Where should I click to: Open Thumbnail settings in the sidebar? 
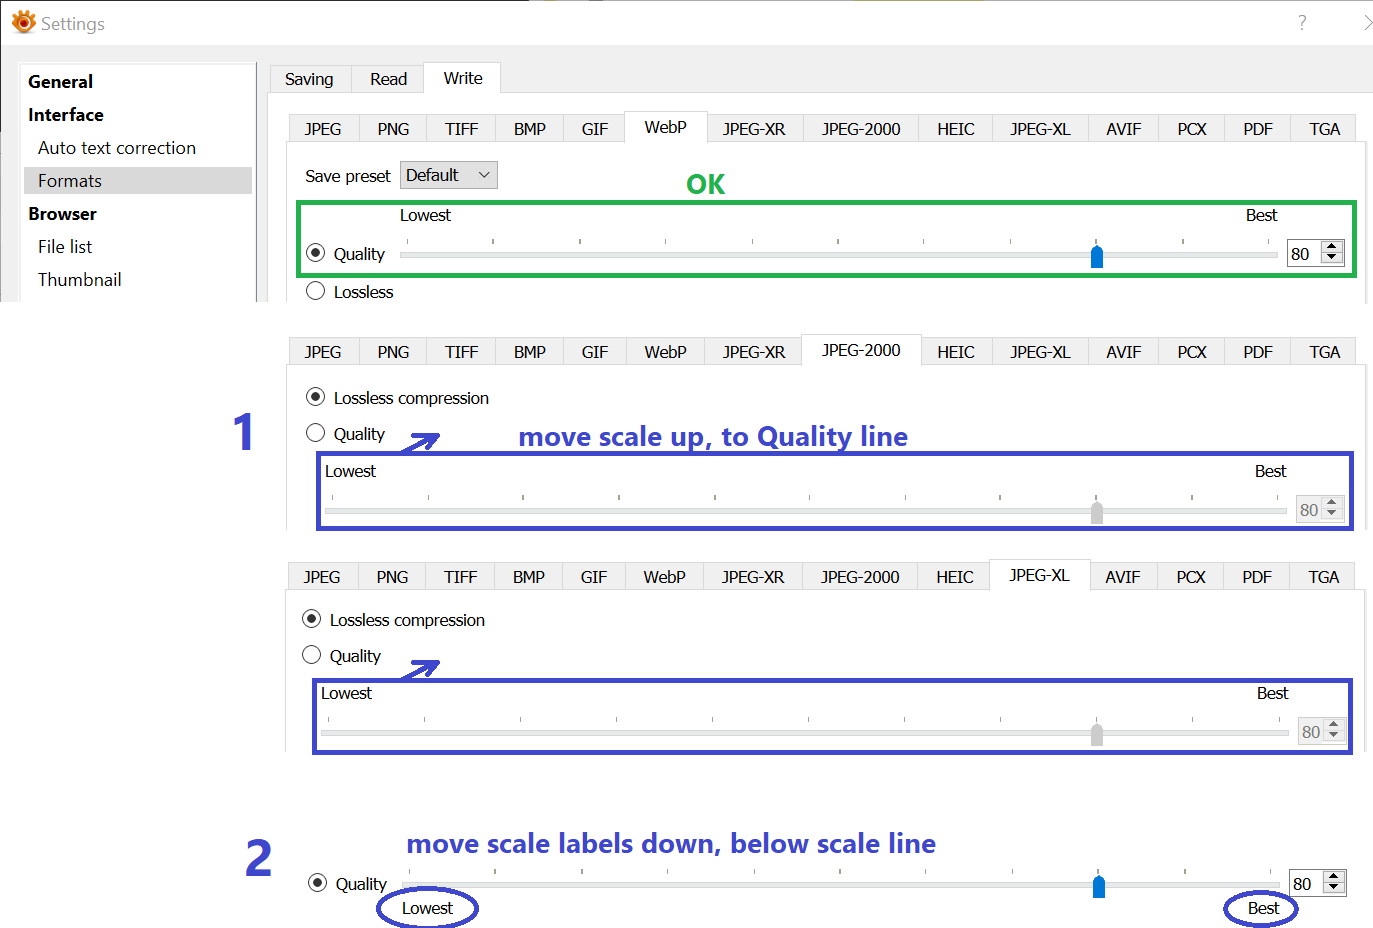pos(80,280)
